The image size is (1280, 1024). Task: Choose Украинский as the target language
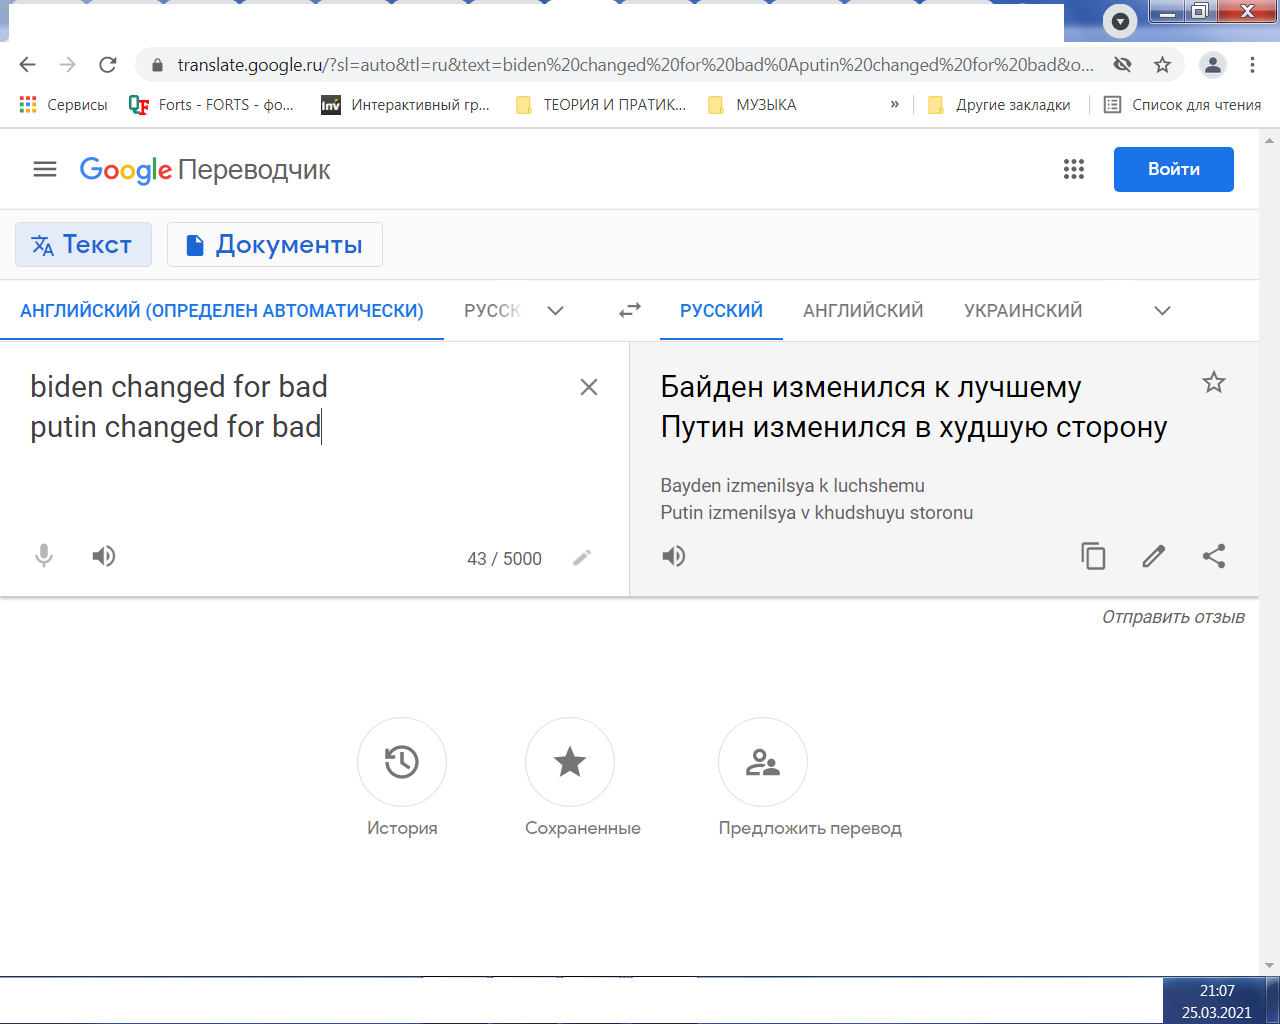pyautogui.click(x=1023, y=311)
